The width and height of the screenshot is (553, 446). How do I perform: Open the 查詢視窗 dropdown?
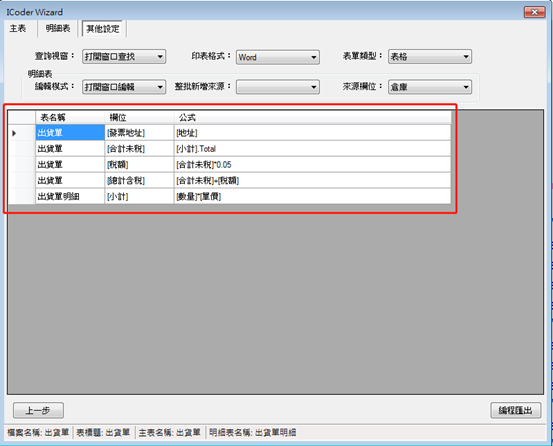coord(124,56)
